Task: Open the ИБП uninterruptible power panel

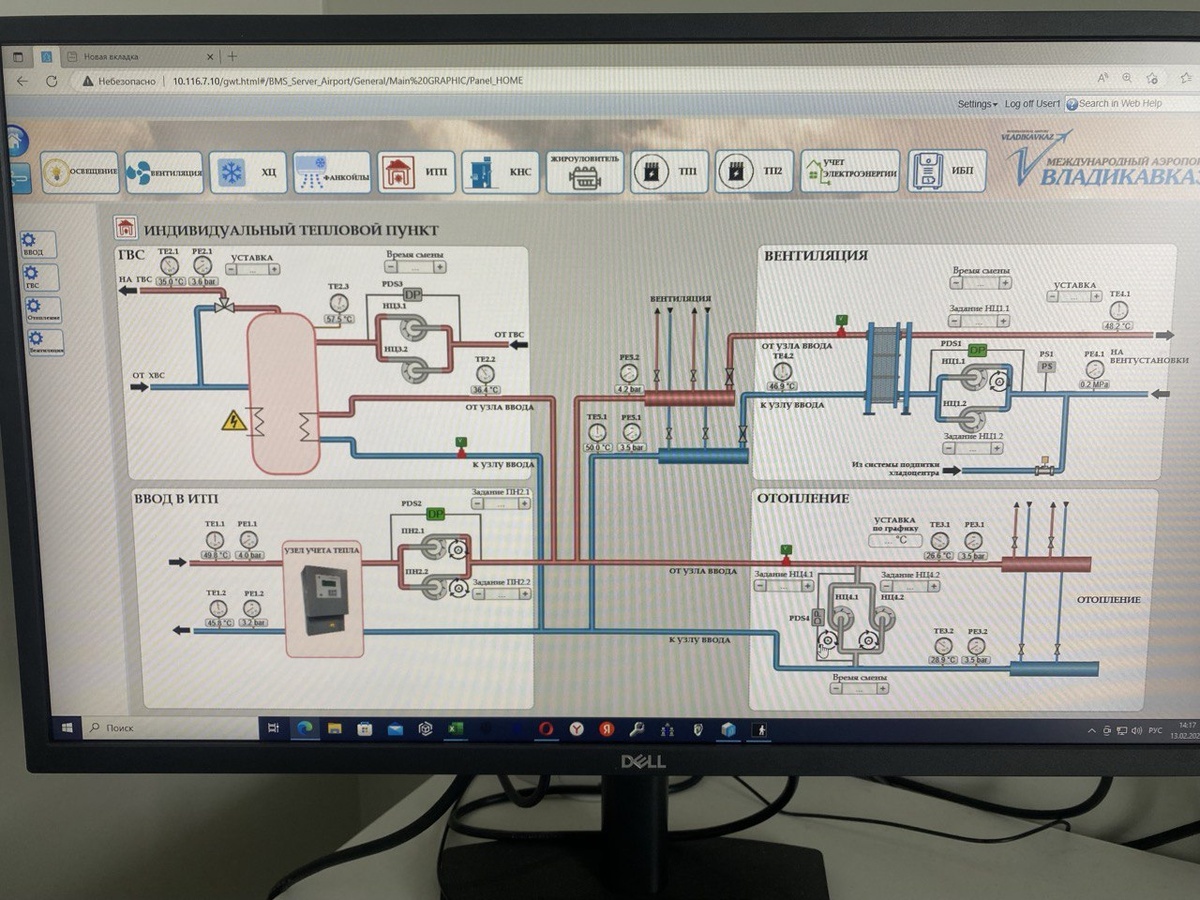Action: click(946, 171)
